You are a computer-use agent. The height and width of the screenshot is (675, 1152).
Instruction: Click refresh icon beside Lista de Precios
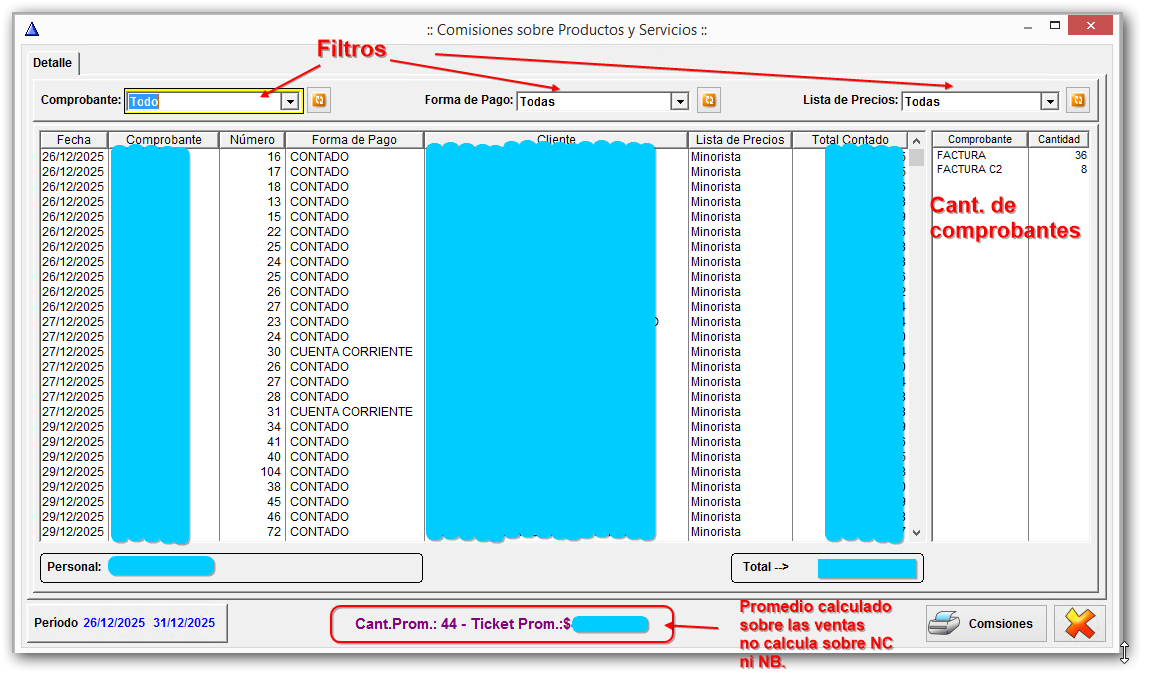[1077, 101]
